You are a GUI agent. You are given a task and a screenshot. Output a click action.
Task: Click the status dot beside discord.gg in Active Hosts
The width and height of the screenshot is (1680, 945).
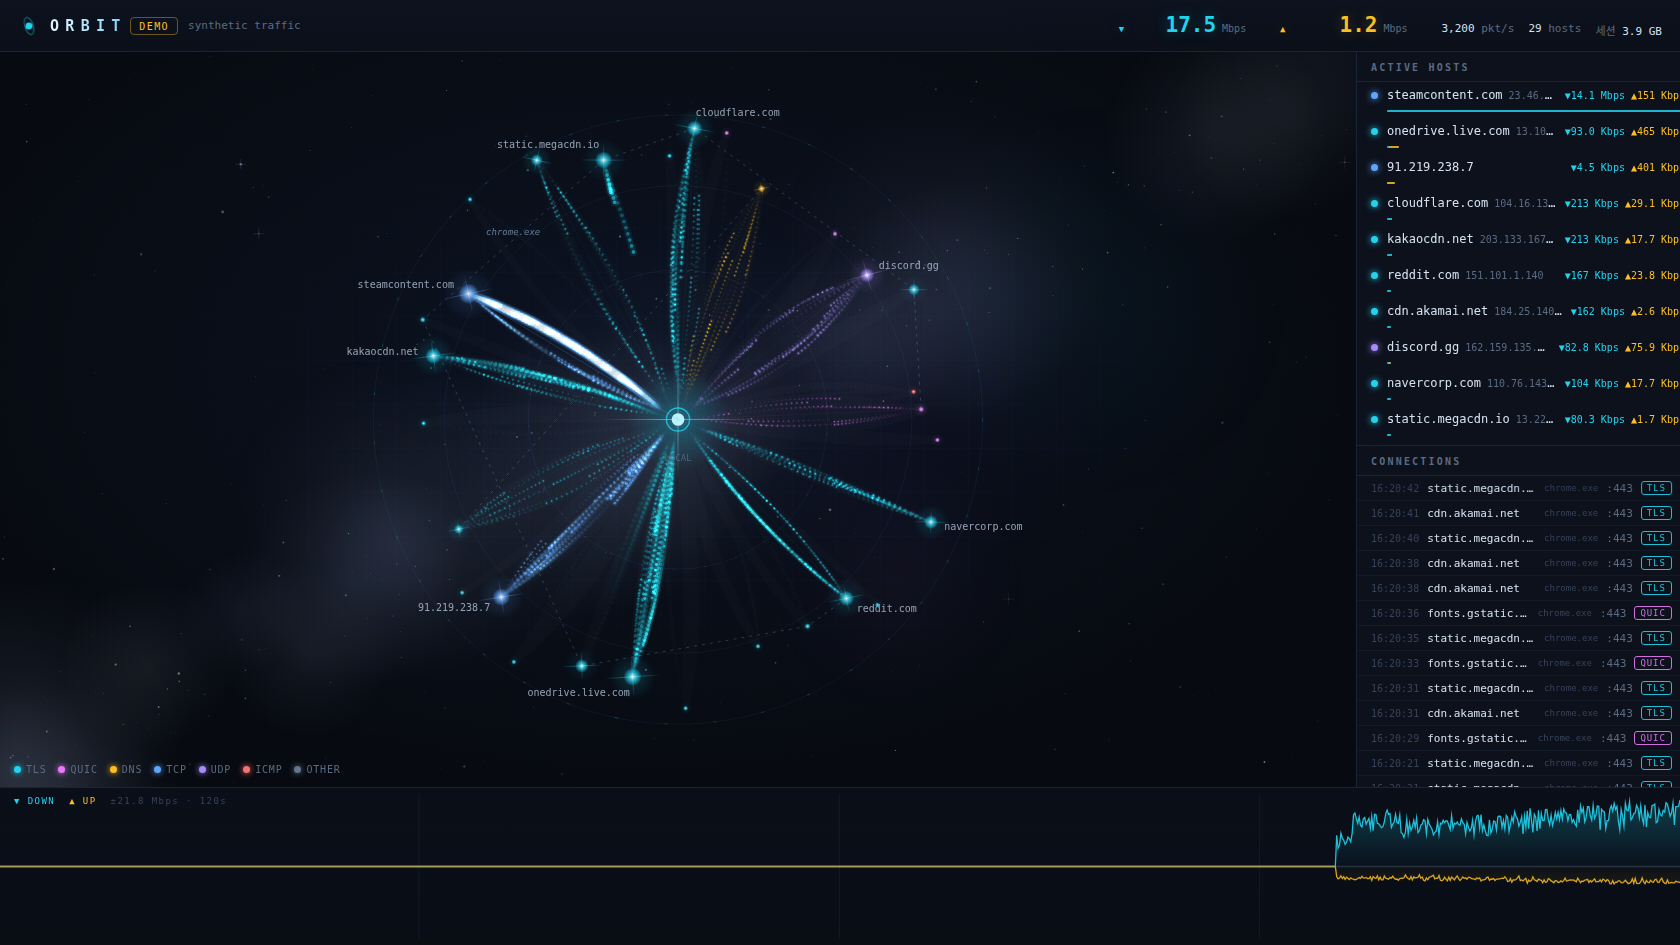pos(1374,348)
